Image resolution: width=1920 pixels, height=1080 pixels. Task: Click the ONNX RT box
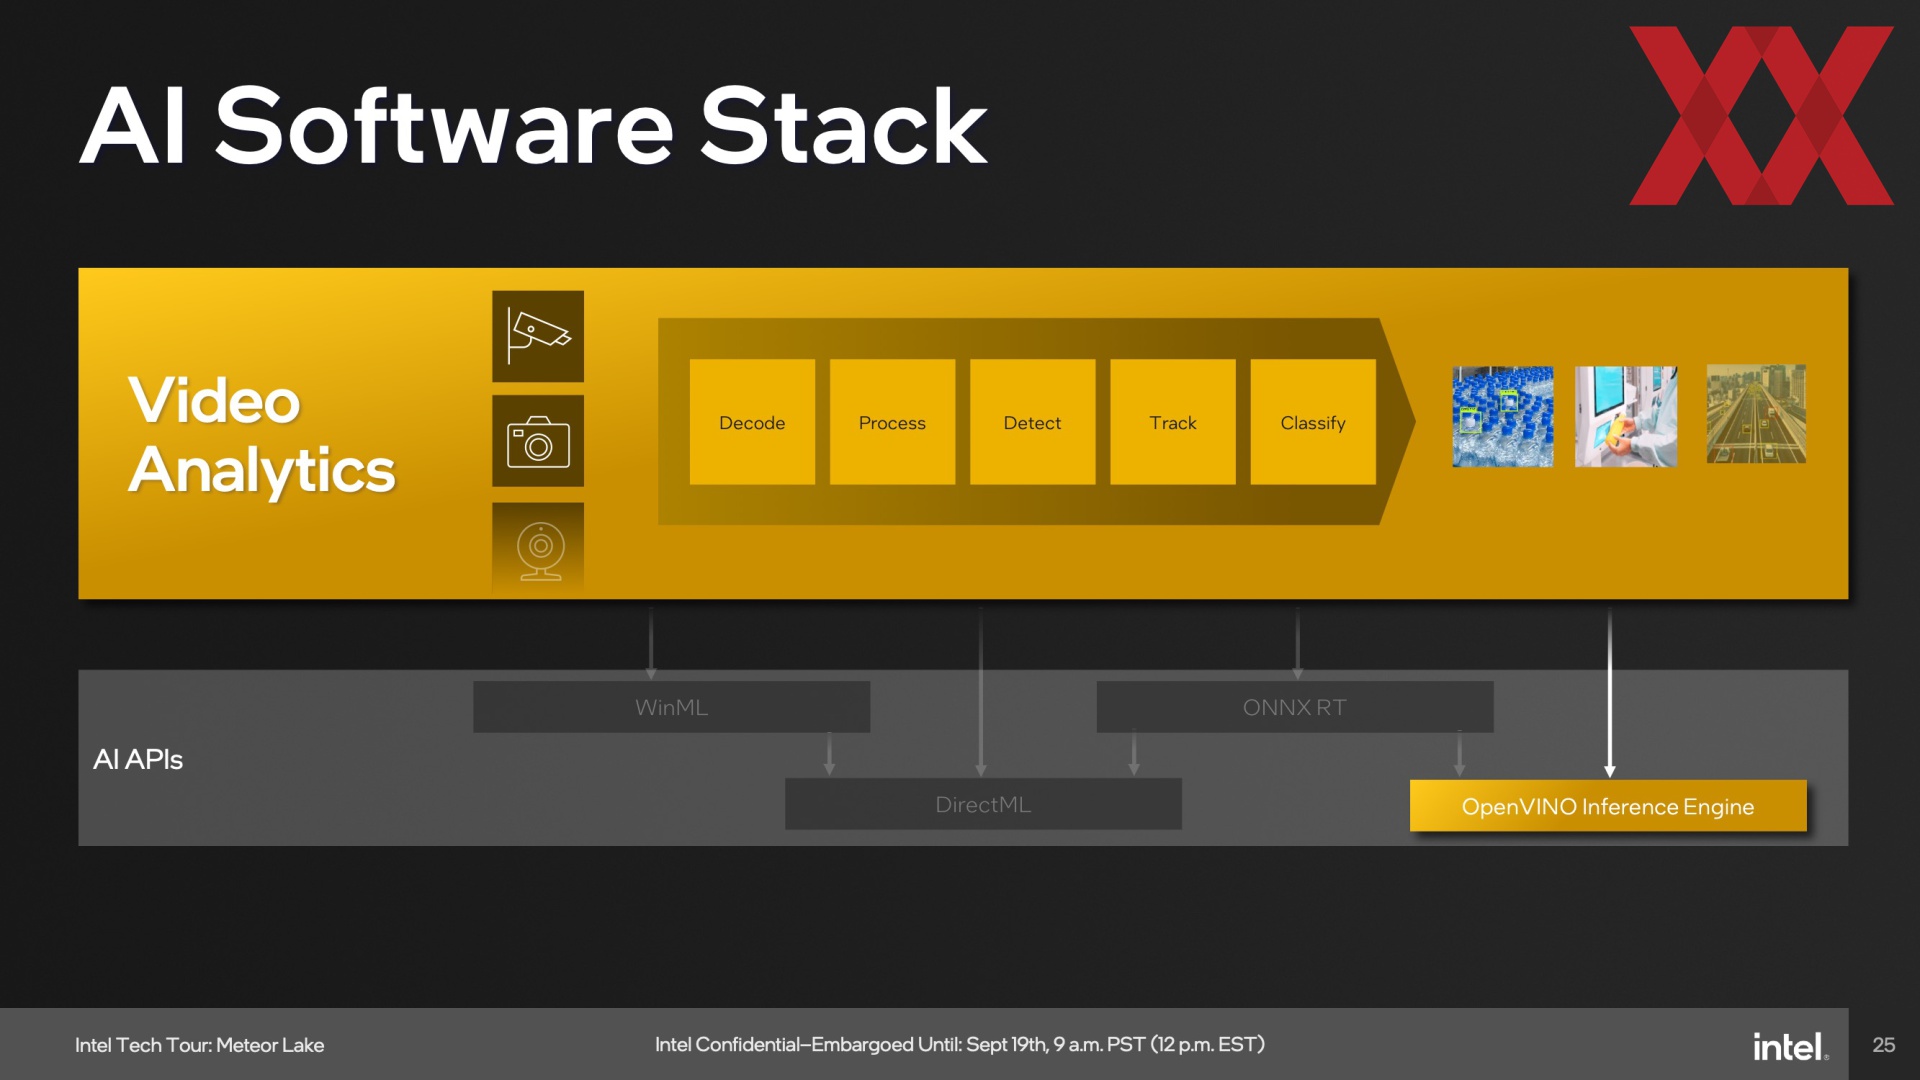1295,707
